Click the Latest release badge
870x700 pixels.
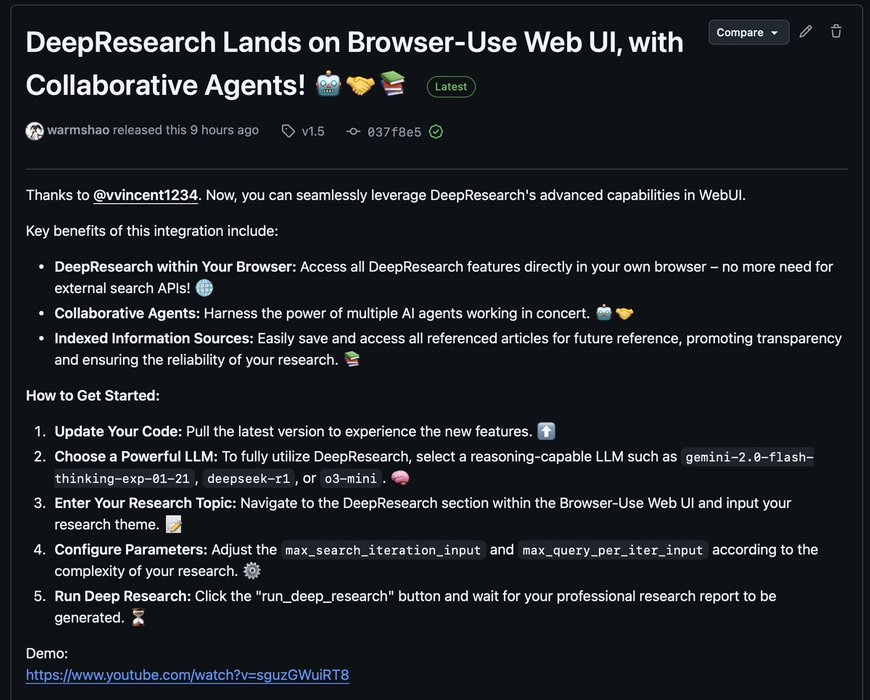pos(451,87)
